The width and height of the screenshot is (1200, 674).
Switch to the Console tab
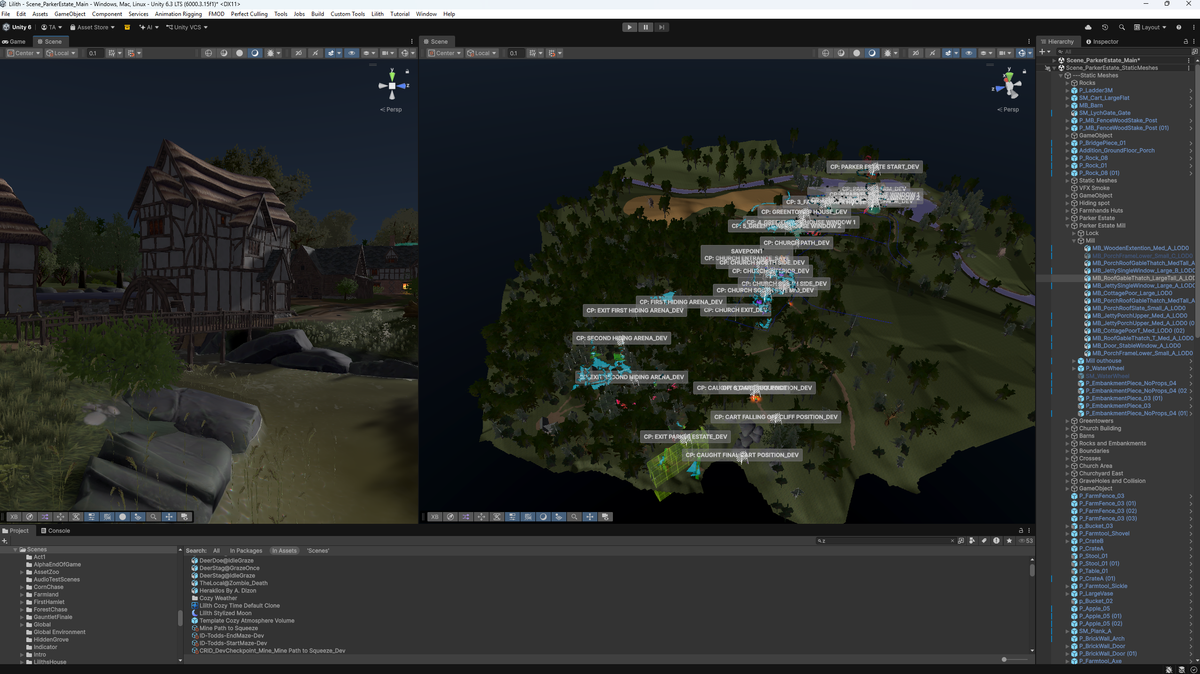pos(55,530)
